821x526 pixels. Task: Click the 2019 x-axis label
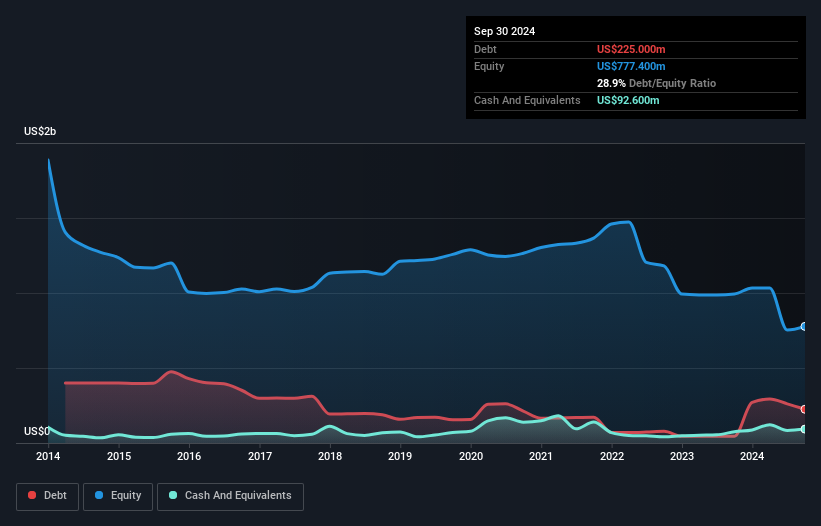click(400, 456)
